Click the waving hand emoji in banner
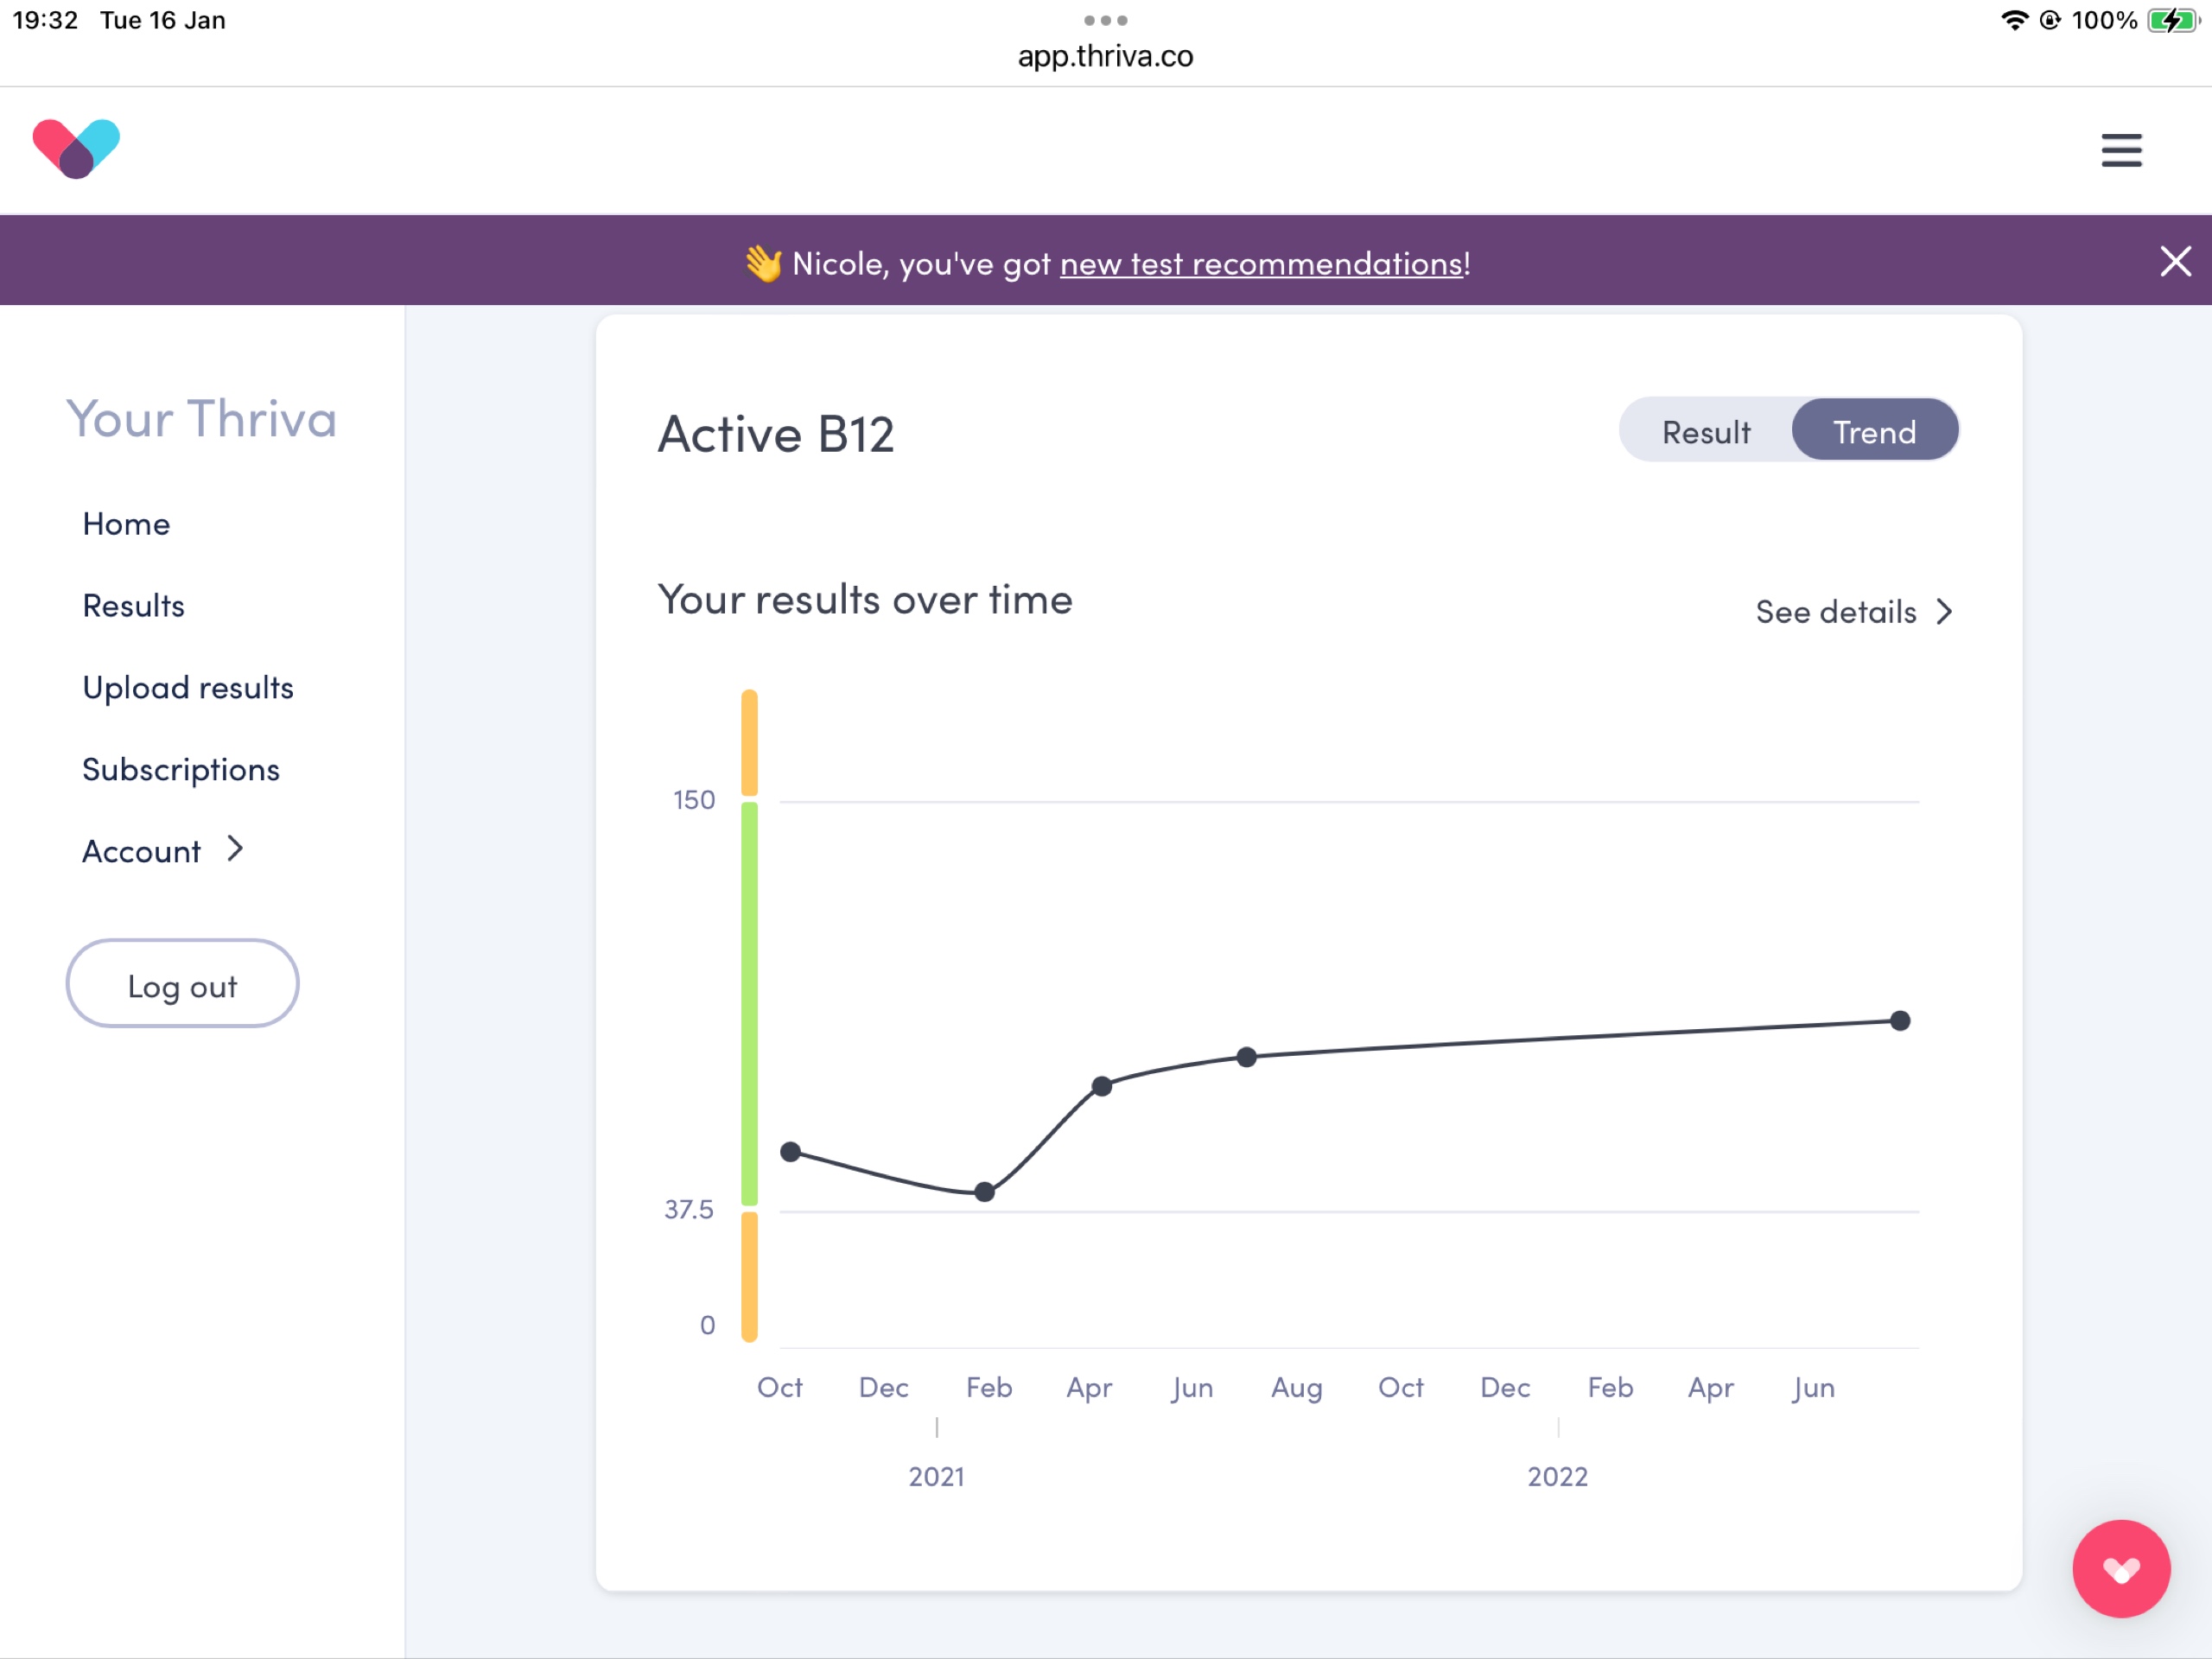 763,263
